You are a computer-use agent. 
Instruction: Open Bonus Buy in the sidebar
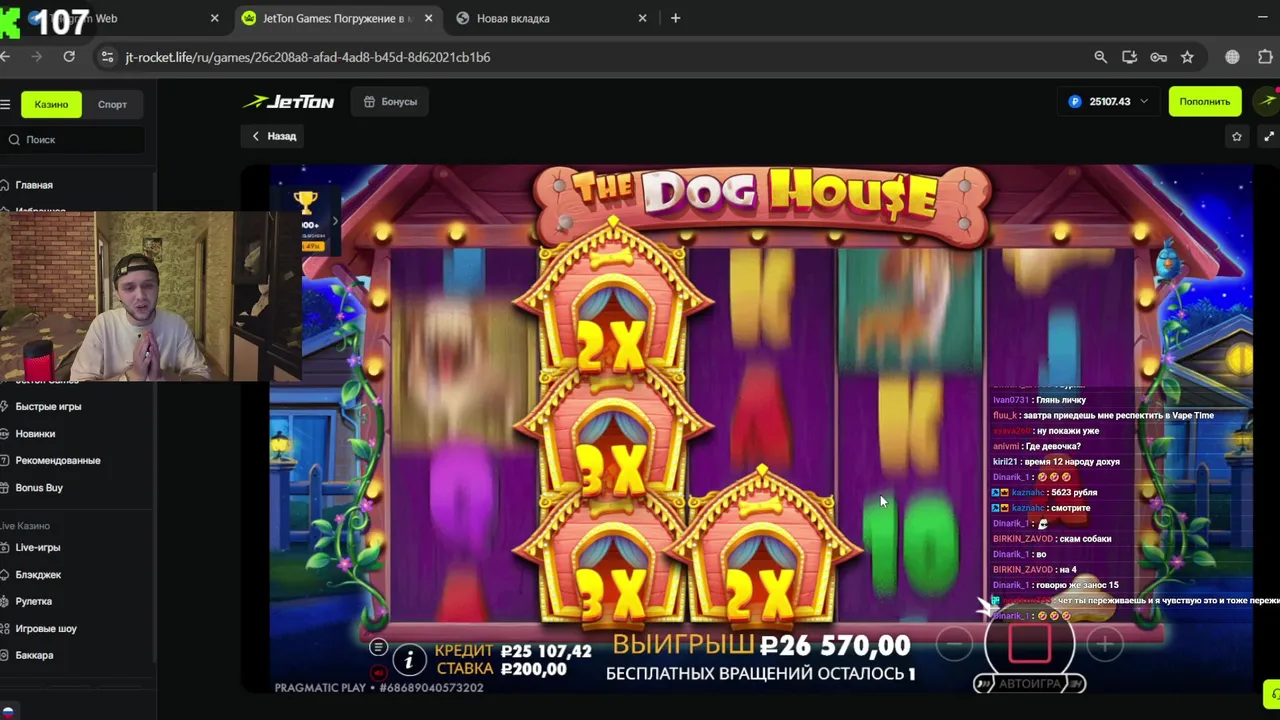point(38,487)
